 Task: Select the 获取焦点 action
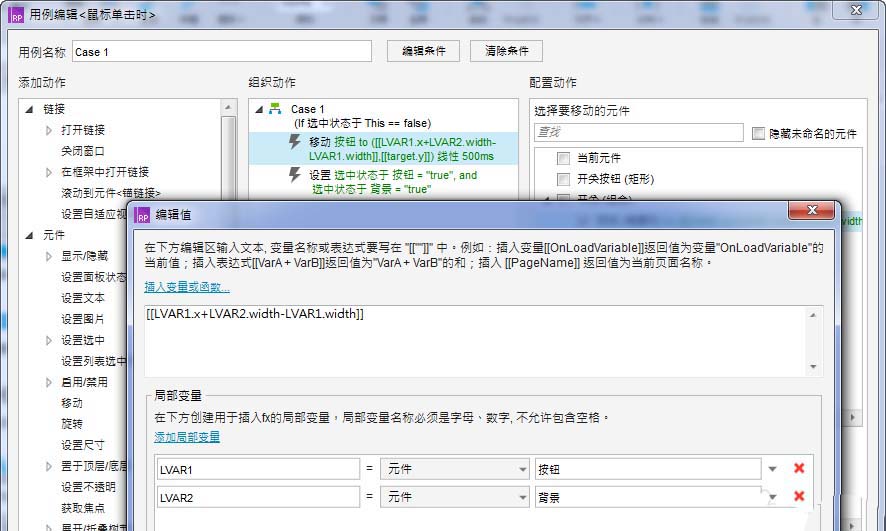pyautogui.click(x=82, y=508)
